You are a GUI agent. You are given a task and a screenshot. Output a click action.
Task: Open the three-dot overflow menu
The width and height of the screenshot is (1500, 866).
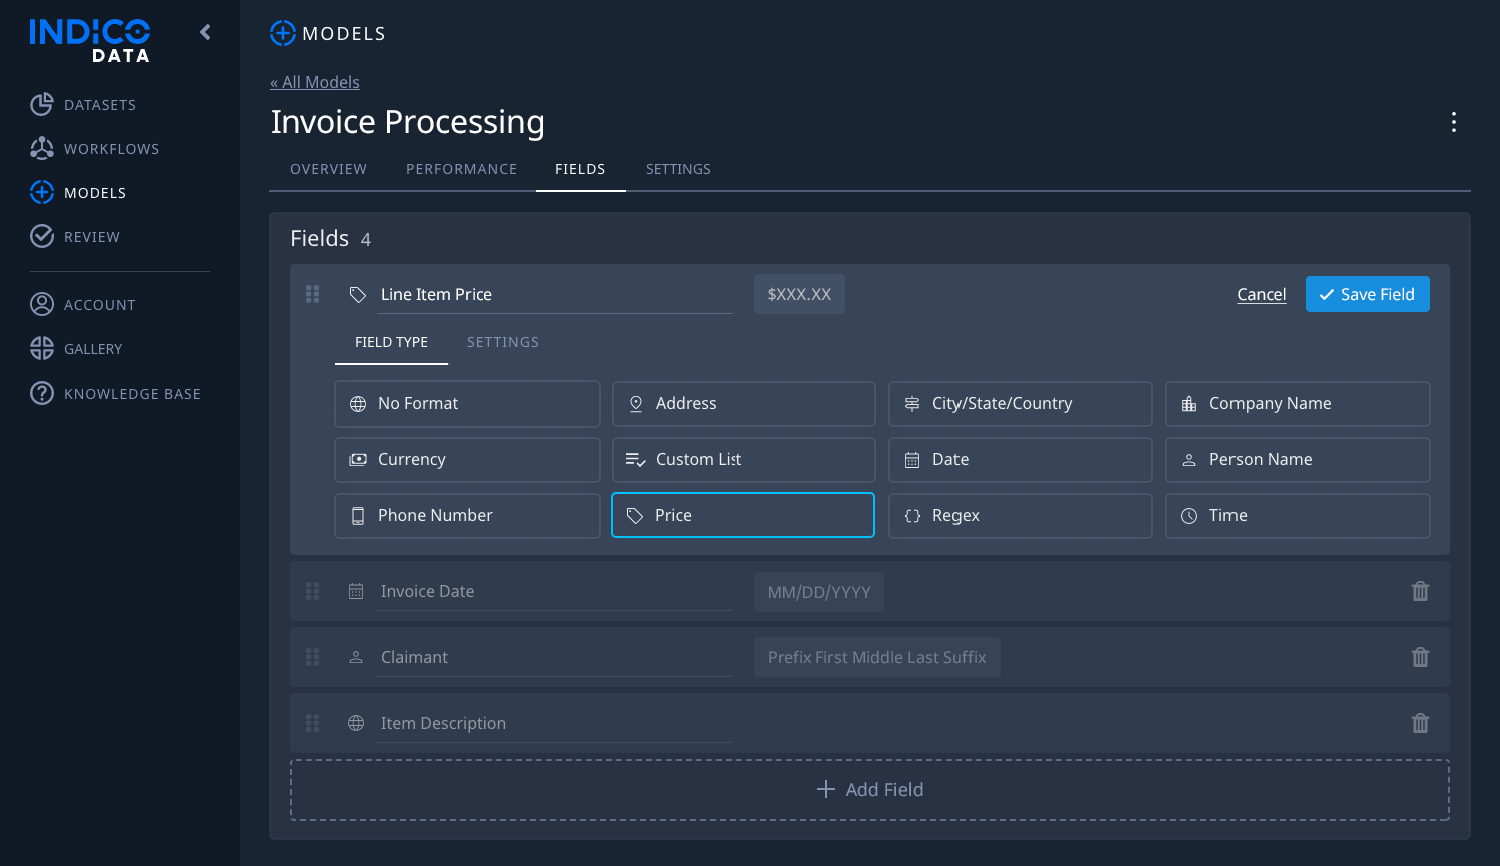1453,122
